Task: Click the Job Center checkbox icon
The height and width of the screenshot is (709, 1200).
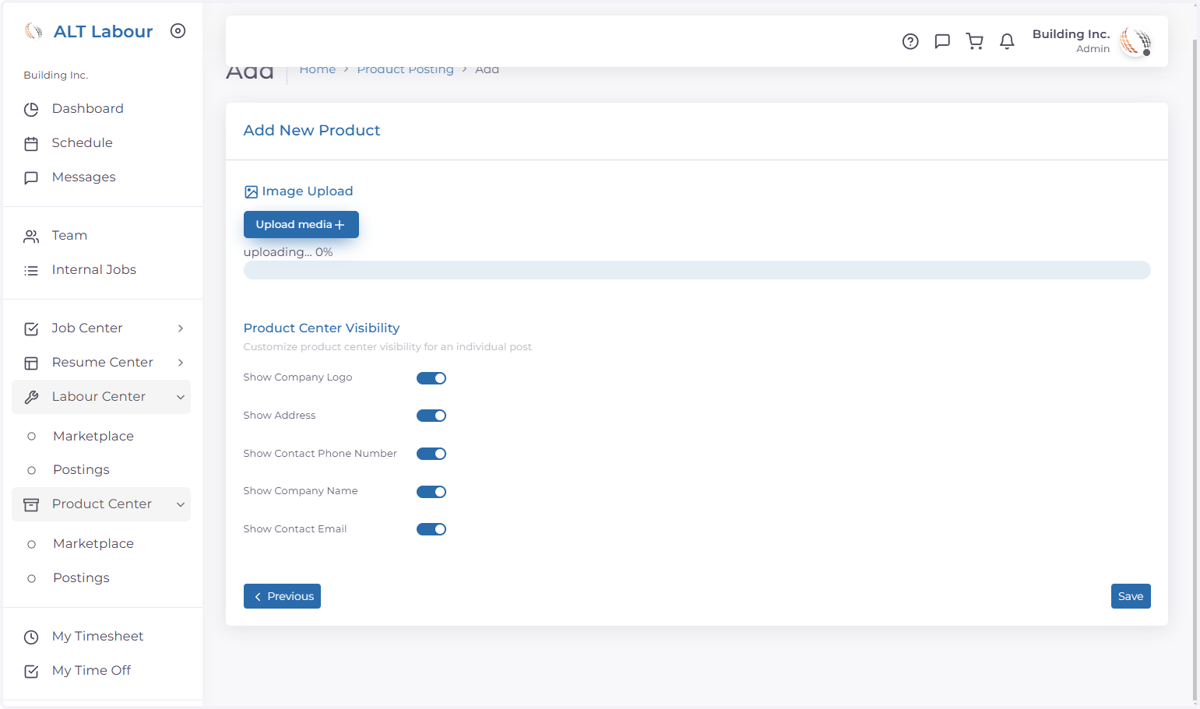Action: (31, 328)
